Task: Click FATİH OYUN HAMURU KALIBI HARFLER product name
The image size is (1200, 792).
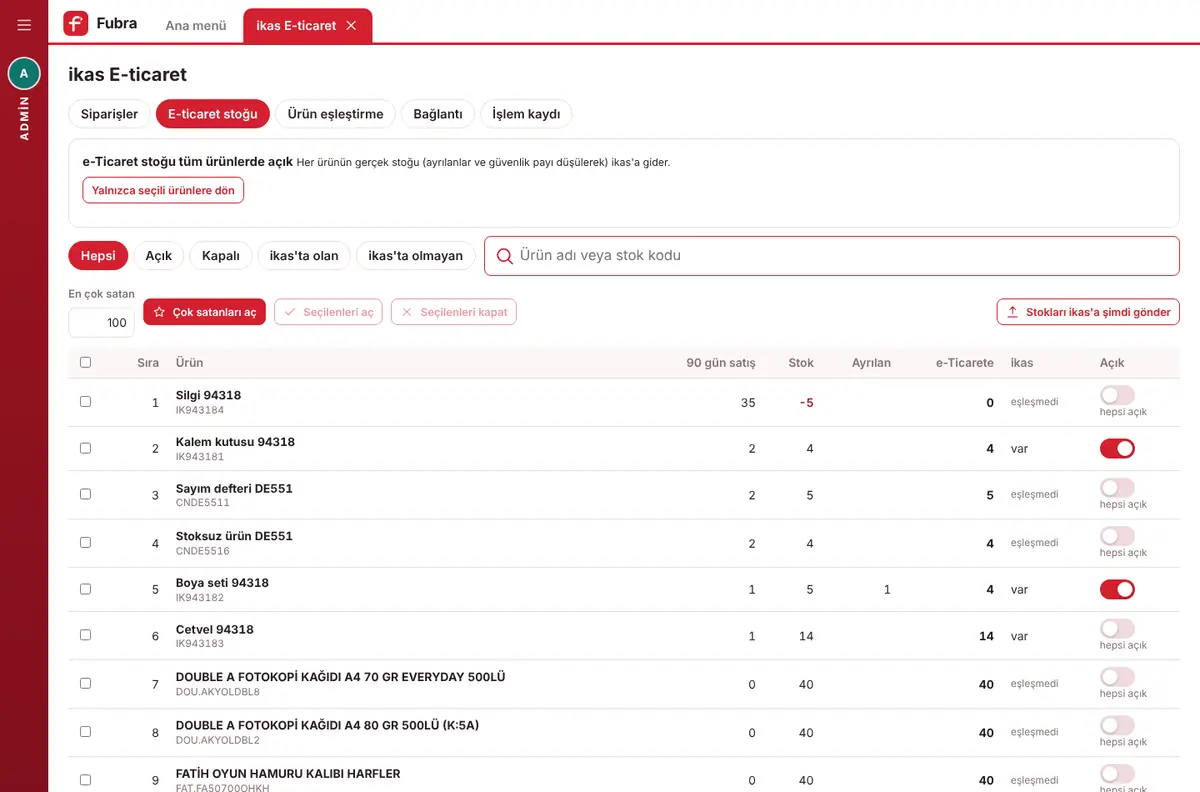Action: (288, 774)
